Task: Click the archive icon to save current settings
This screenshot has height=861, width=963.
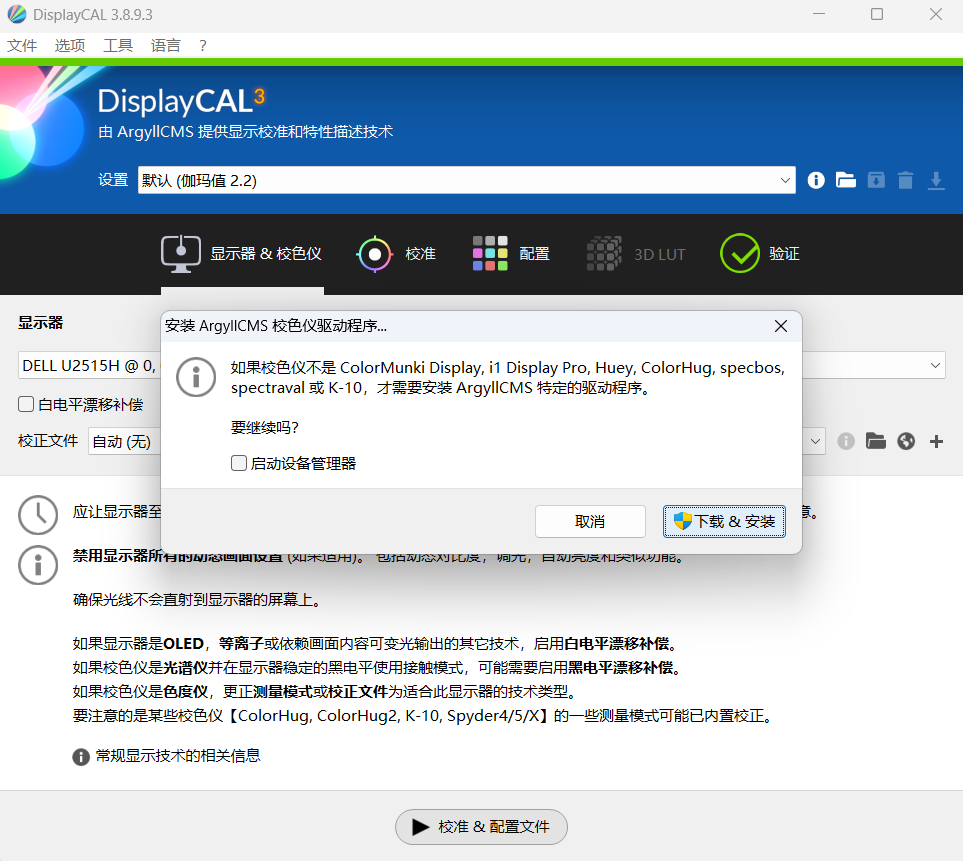Action: [x=875, y=180]
